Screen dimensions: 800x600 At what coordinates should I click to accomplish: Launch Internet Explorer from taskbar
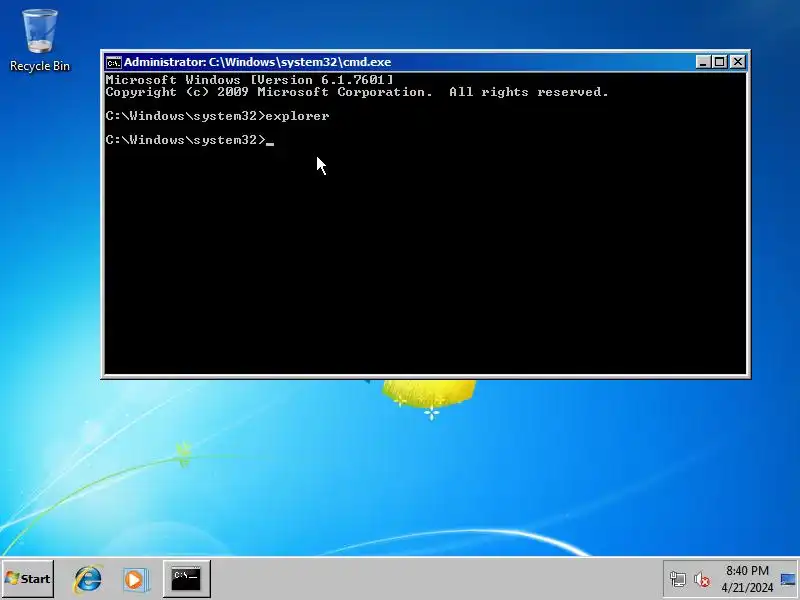[88, 579]
